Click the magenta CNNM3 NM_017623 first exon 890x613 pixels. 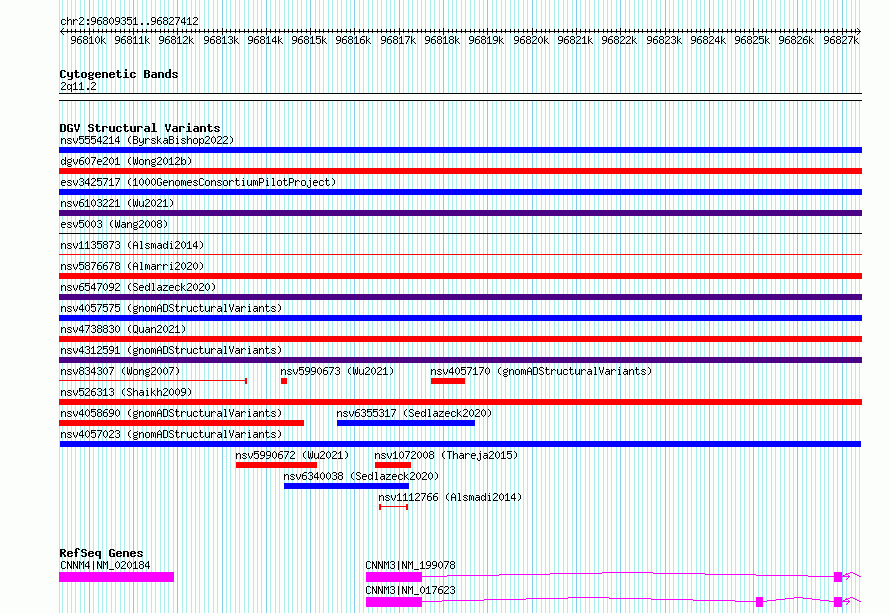pos(394,602)
